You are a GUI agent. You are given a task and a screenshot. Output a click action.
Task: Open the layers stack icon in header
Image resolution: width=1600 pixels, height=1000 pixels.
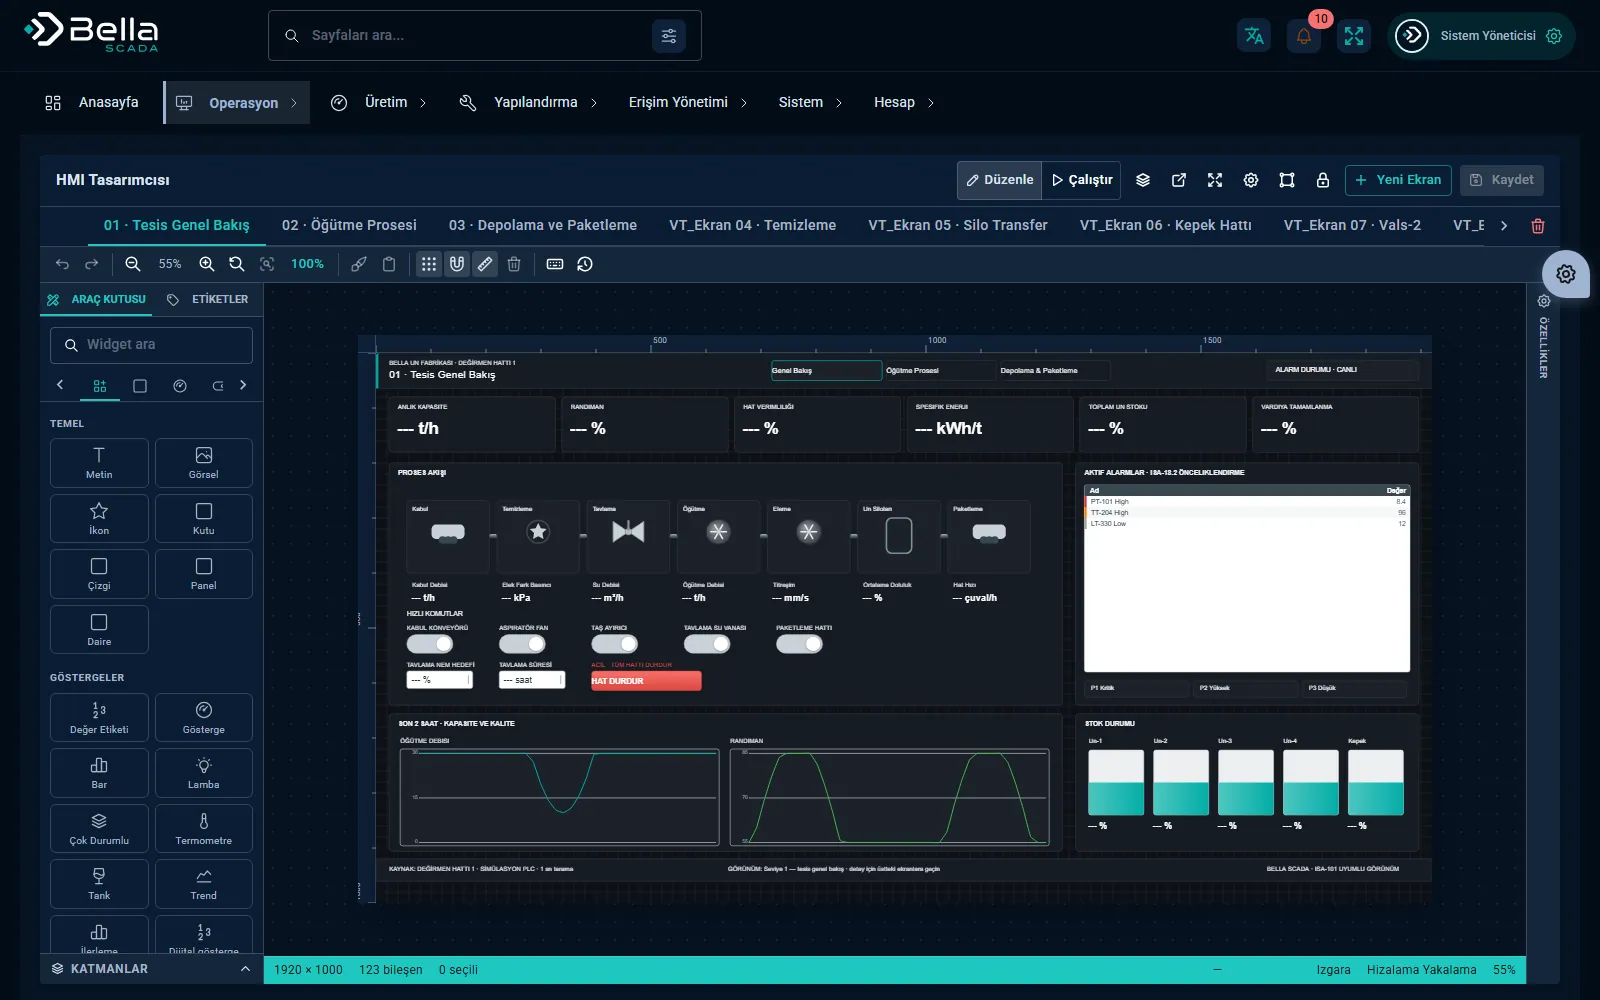pos(1143,180)
